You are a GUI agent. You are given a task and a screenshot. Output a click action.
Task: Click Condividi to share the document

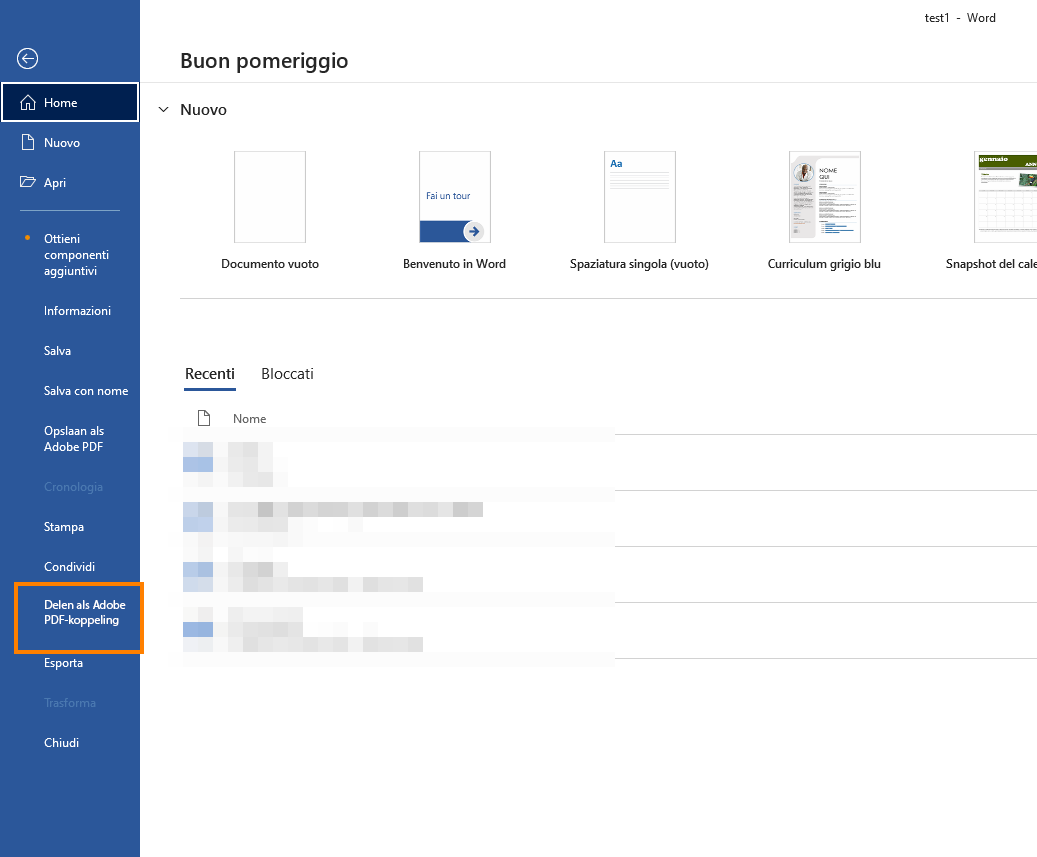pos(70,566)
